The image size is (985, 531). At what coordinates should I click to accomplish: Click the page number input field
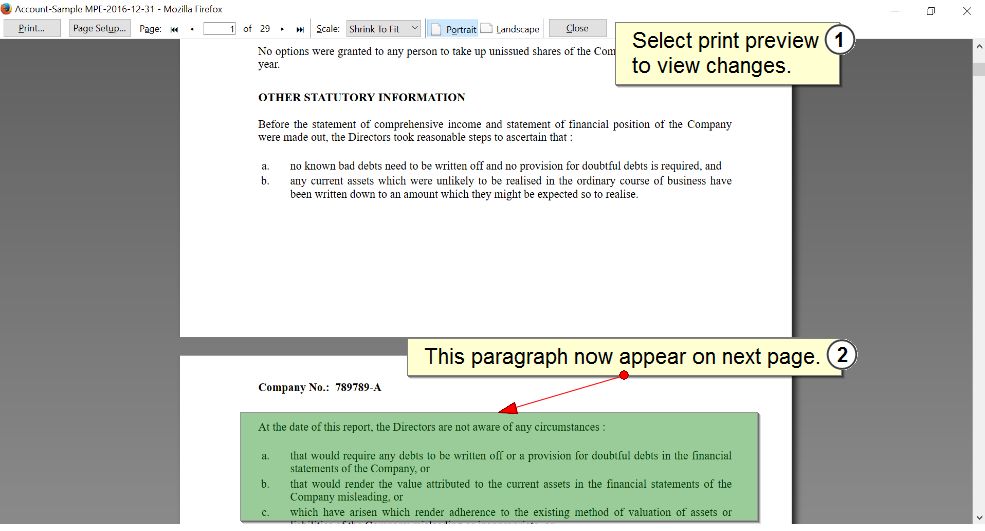click(x=219, y=29)
